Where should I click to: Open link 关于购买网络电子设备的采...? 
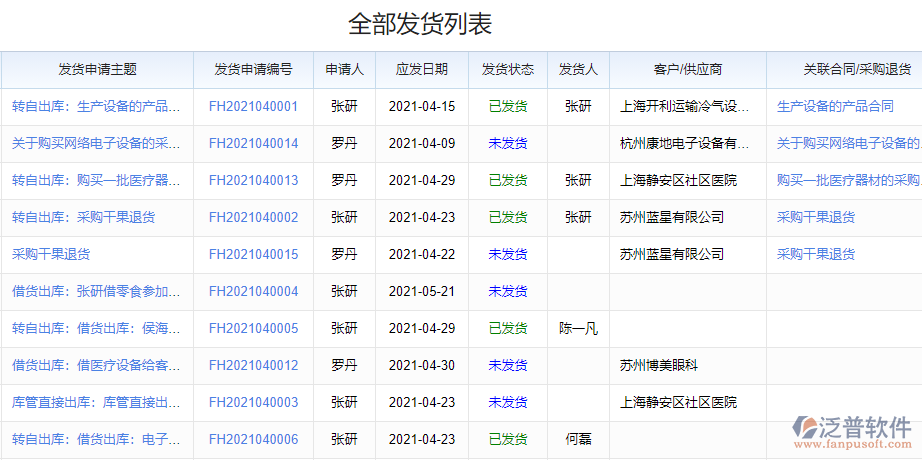96,144
